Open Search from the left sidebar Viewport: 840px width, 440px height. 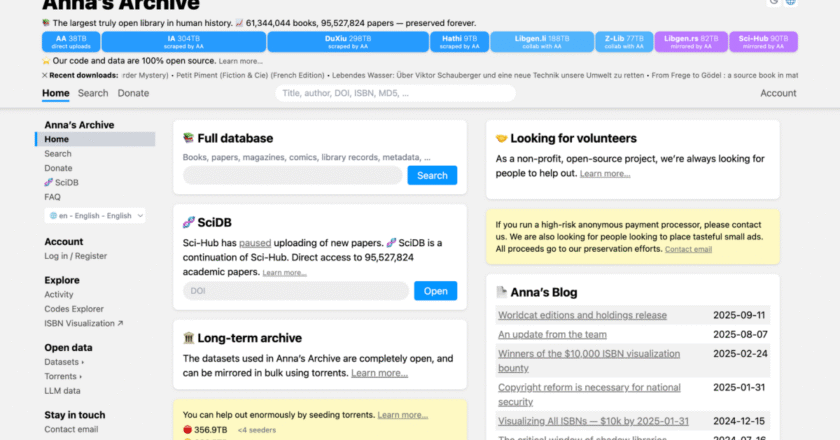[x=58, y=154]
